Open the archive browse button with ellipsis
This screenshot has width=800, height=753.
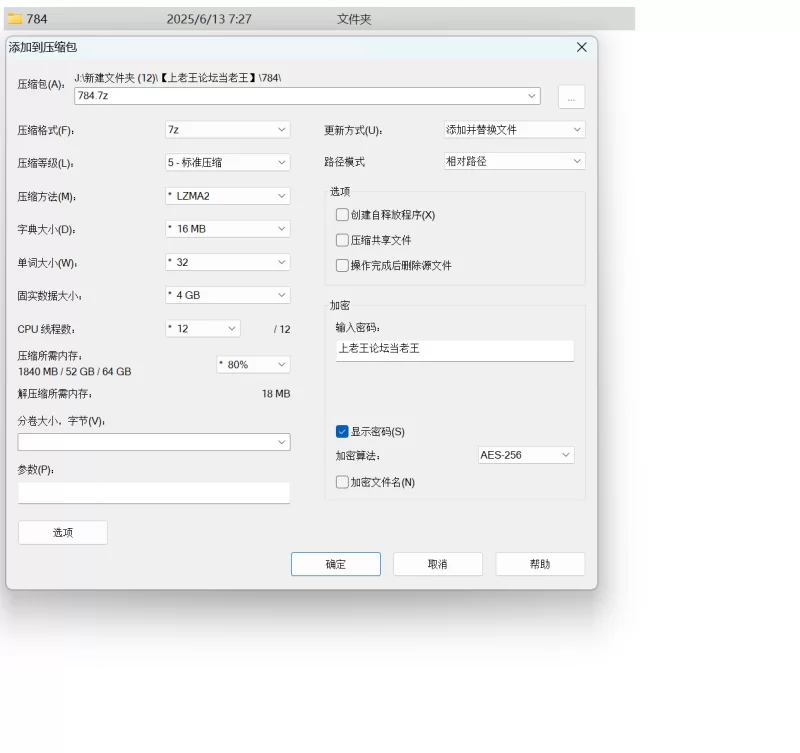pyautogui.click(x=571, y=96)
